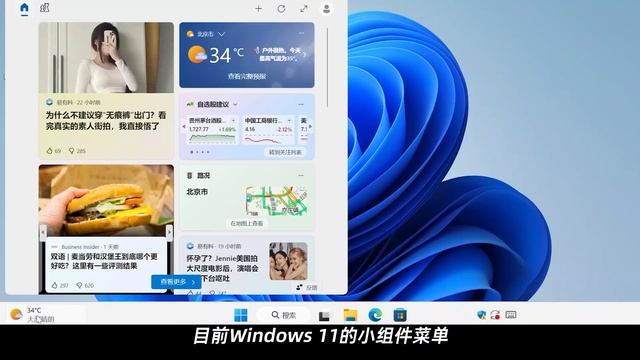Select the first pagination dot in the stocks widget
640x360 pixels.
[x=191, y=152]
